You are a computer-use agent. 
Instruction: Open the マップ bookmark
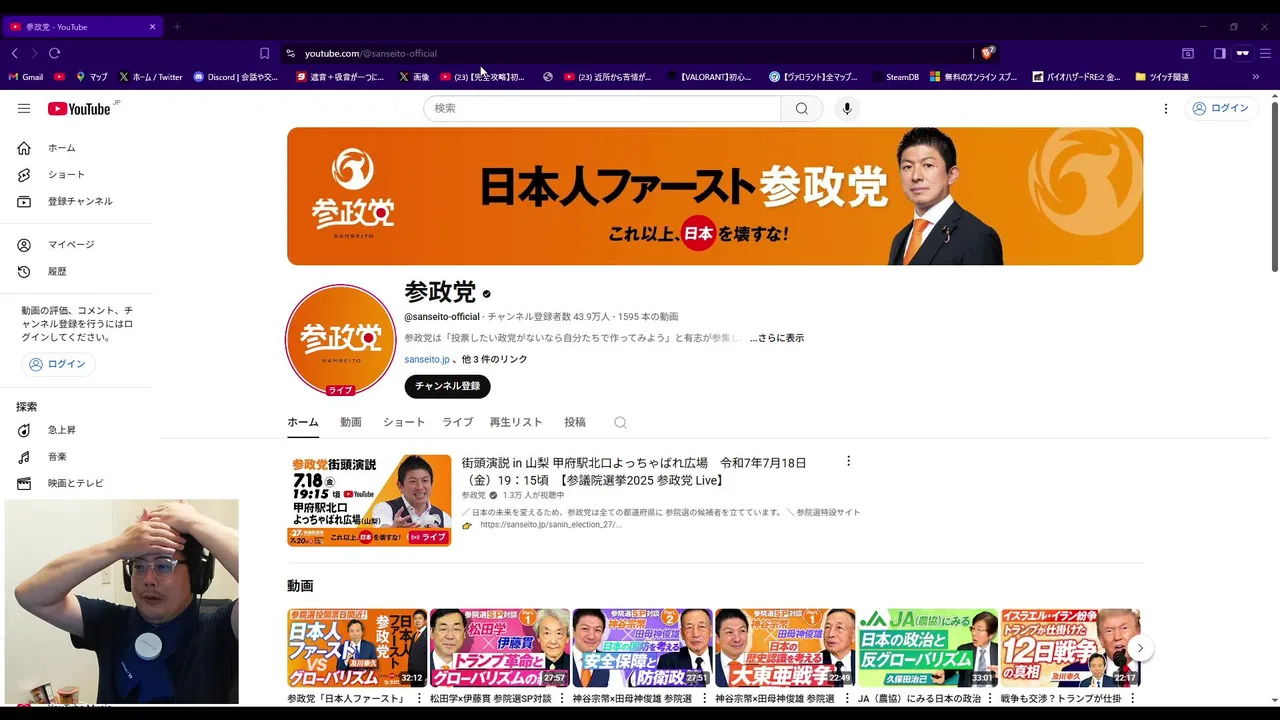coord(92,77)
